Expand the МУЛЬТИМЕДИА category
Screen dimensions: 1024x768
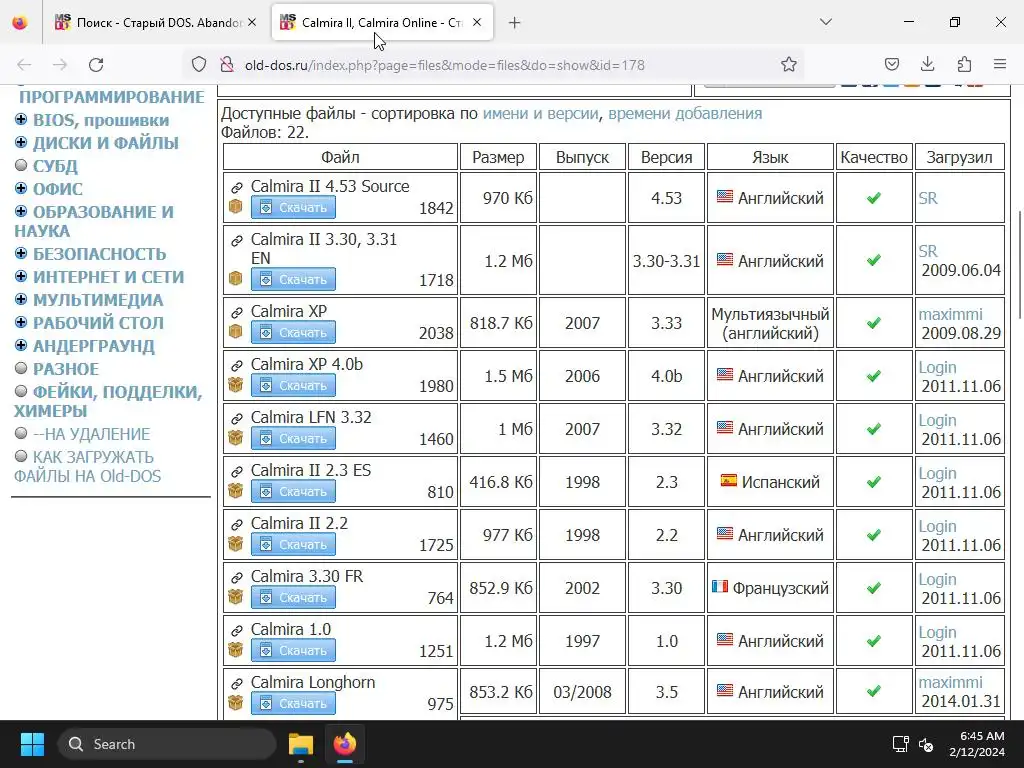coord(21,299)
